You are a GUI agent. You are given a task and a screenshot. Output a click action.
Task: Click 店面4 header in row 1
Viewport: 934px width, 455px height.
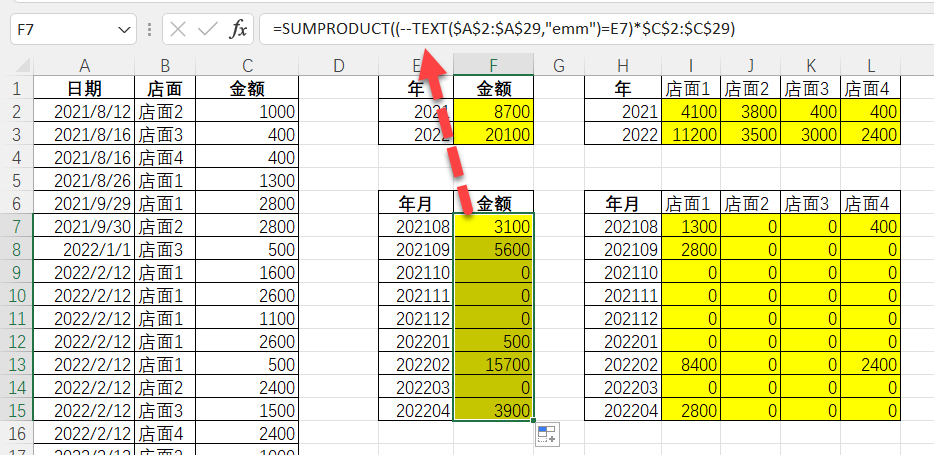coord(870,88)
